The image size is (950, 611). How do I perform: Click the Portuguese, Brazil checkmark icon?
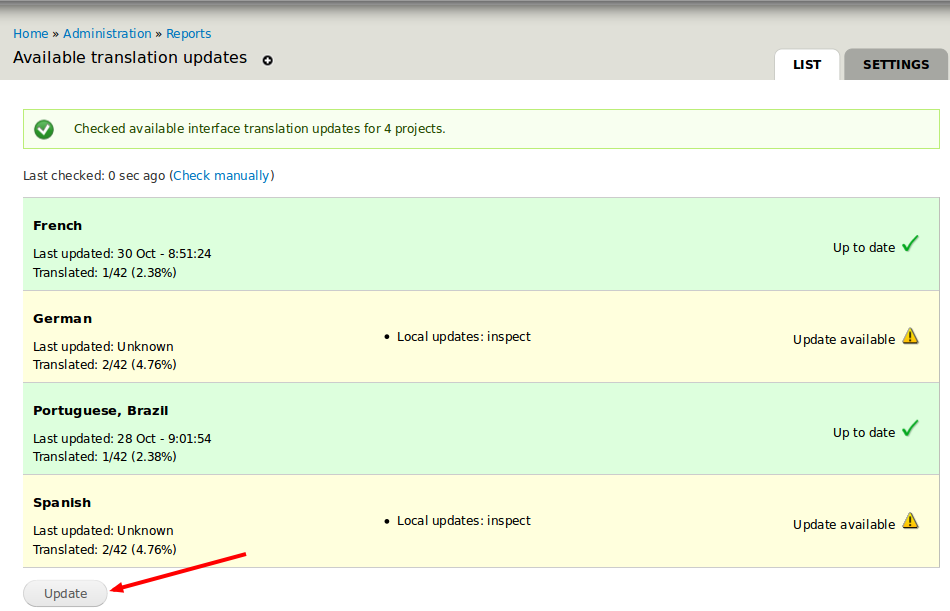click(x=910, y=429)
